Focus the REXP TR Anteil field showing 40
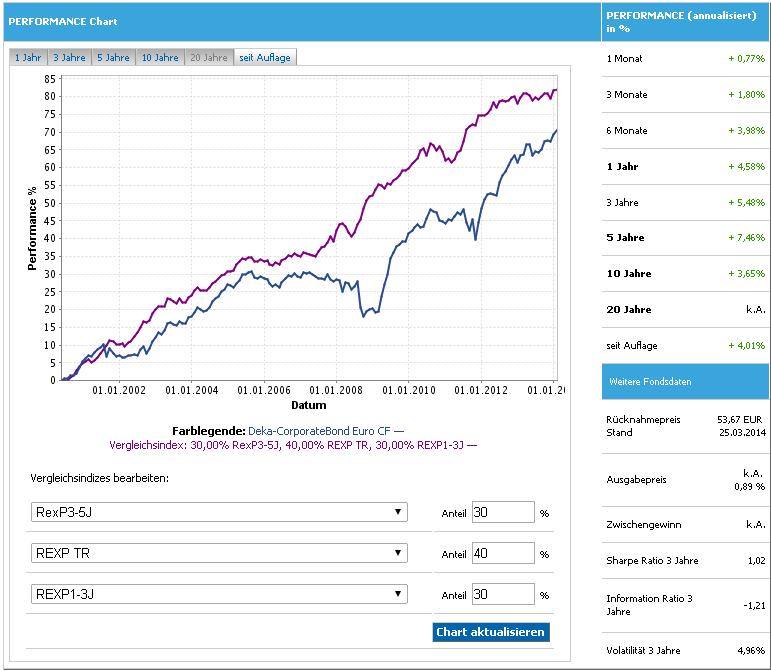 (503, 553)
